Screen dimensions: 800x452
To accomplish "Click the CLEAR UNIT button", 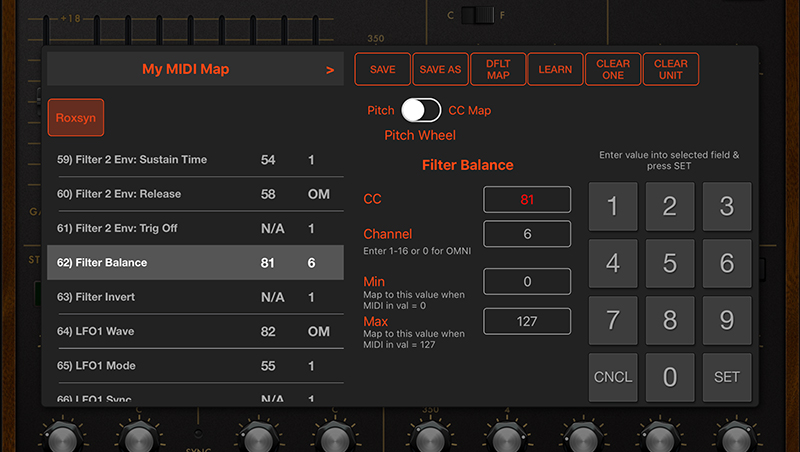I will click(x=670, y=69).
